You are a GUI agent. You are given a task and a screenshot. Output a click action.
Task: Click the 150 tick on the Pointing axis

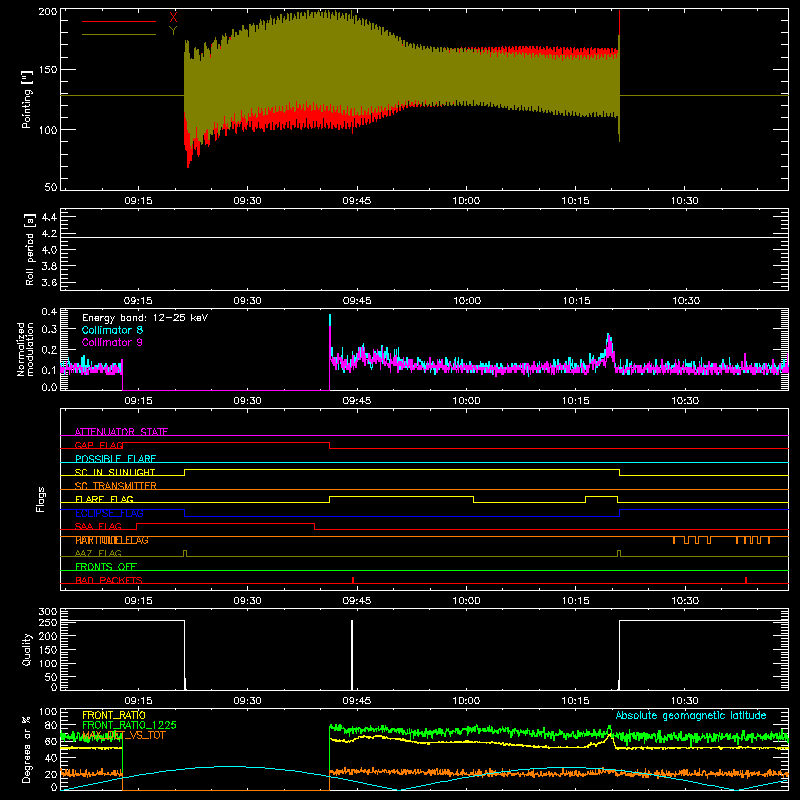pyautogui.click(x=47, y=70)
